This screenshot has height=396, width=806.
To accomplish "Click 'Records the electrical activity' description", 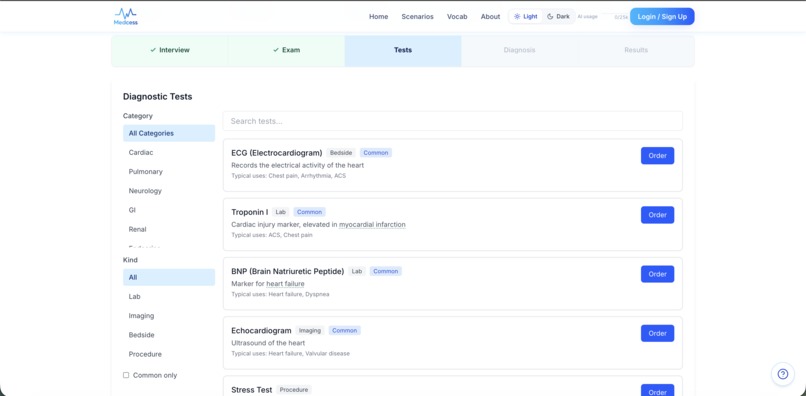I will [x=298, y=166].
